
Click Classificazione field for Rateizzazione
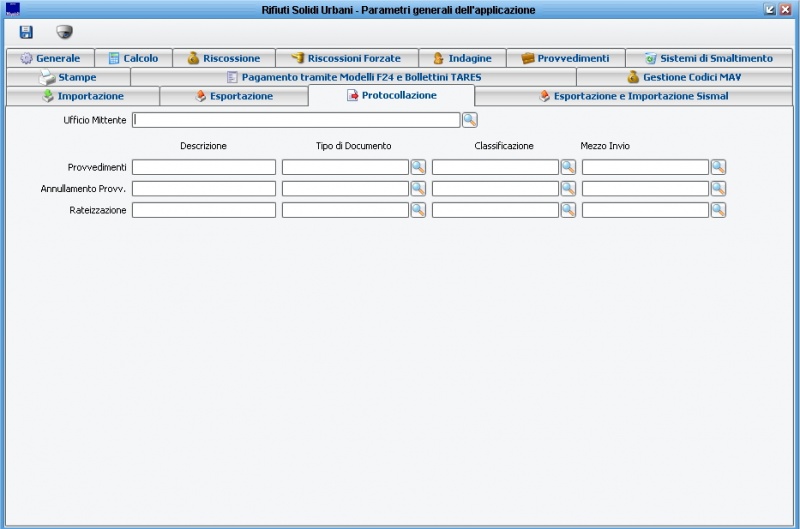pyautogui.click(x=495, y=210)
